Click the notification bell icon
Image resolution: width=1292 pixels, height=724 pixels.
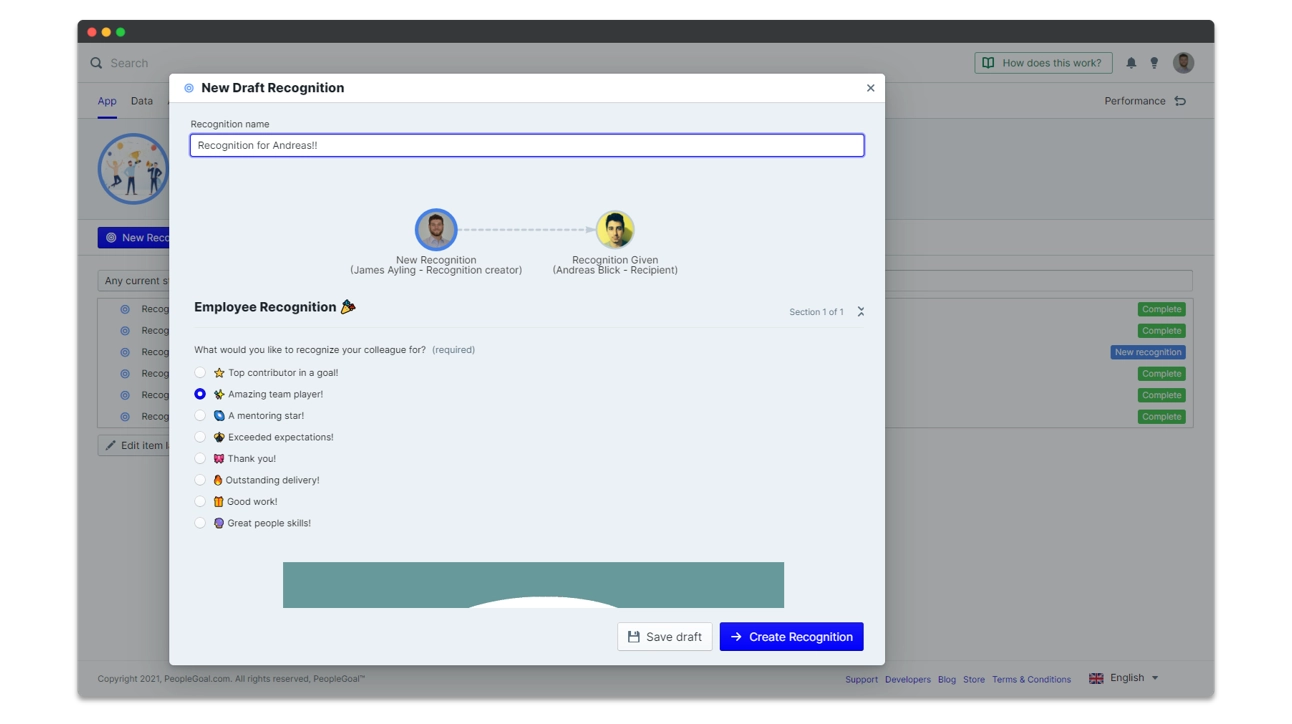pos(1131,63)
